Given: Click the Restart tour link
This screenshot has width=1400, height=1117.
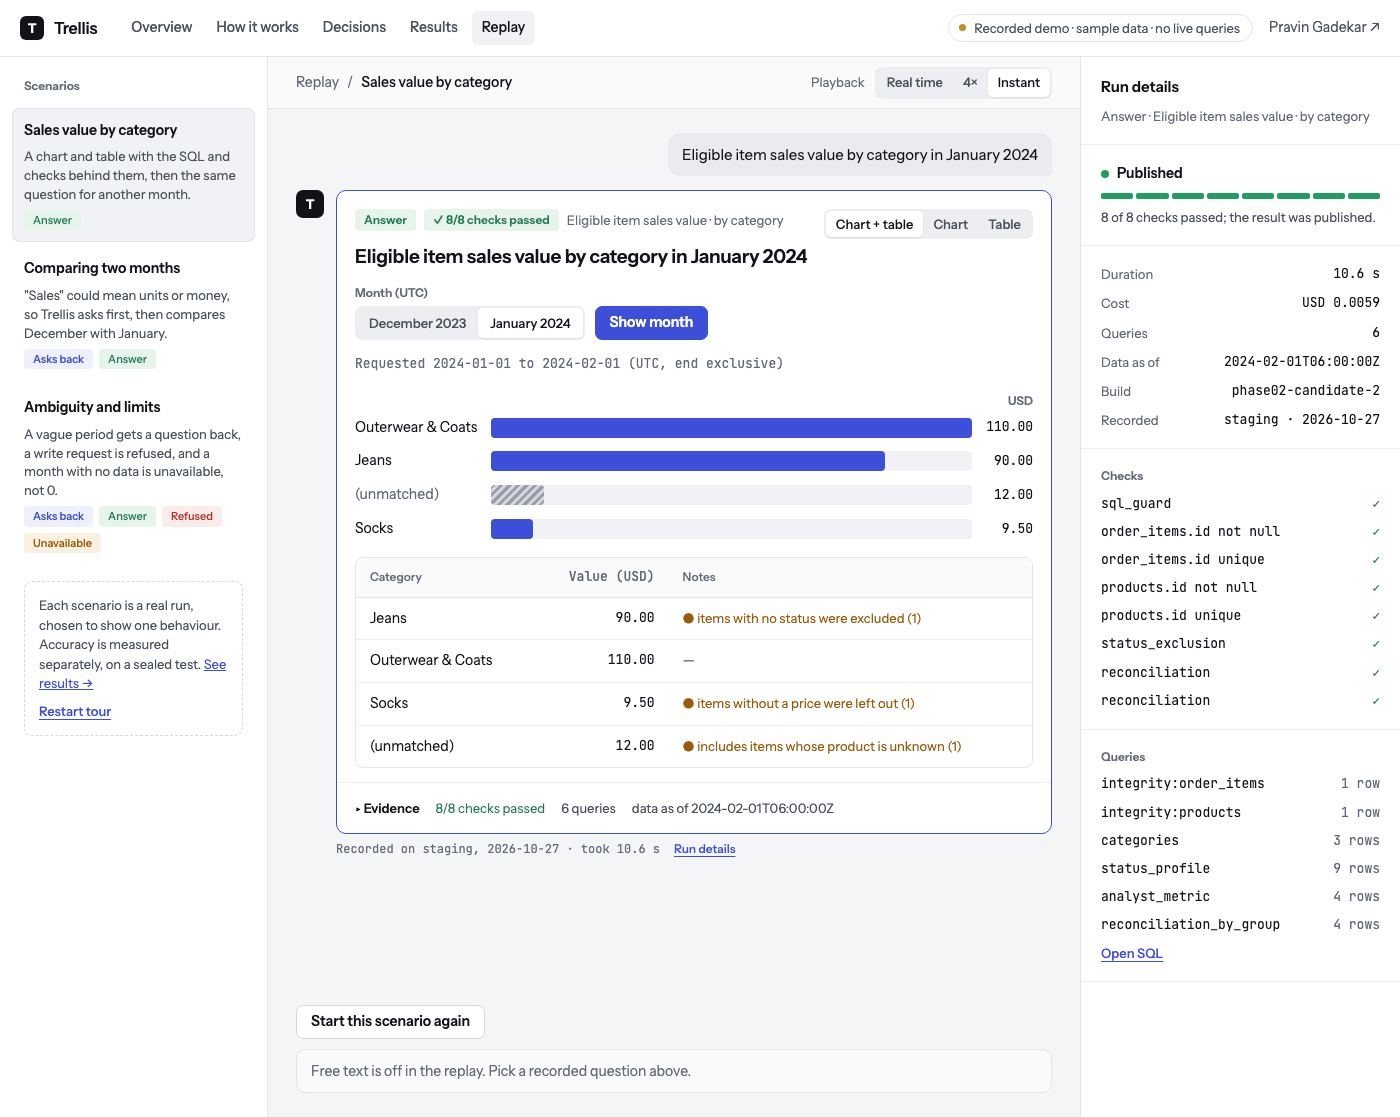Looking at the screenshot, I should coord(75,712).
